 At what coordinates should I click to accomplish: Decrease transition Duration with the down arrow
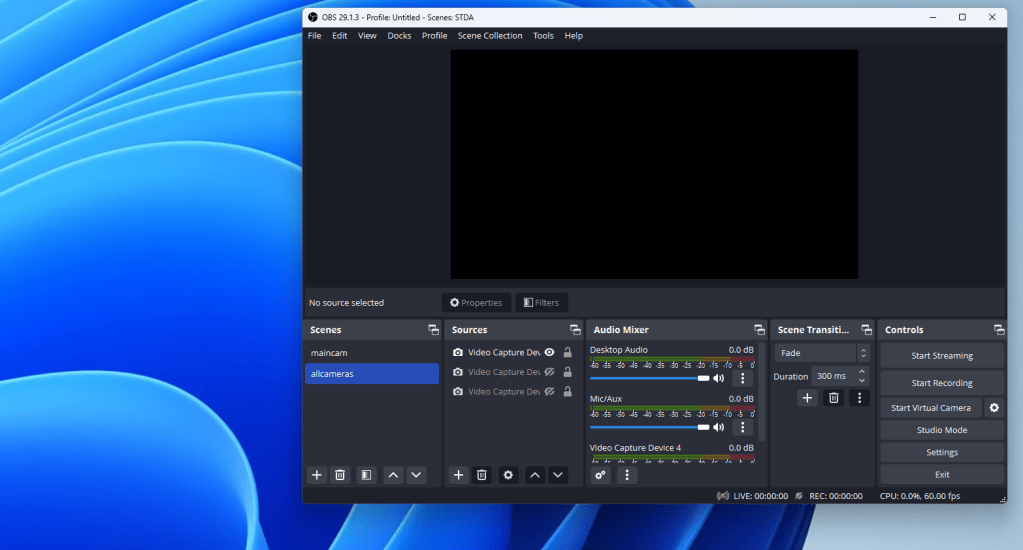point(862,380)
